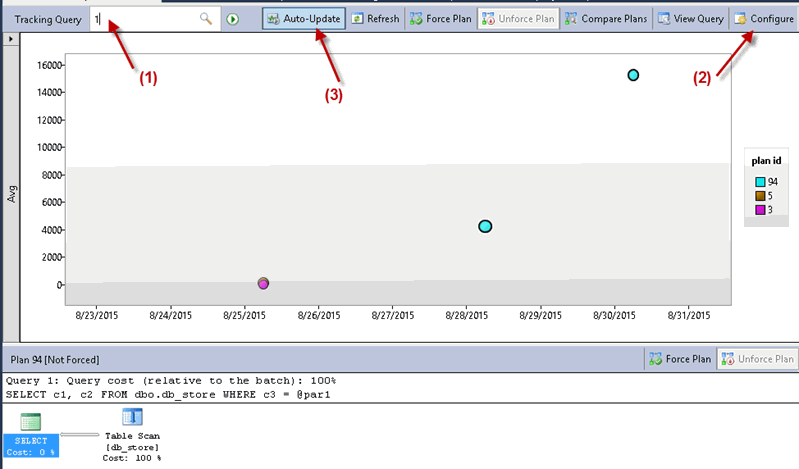799x469 pixels.
Task: Click Force Plan in the plan pane header
Action: pos(680,359)
